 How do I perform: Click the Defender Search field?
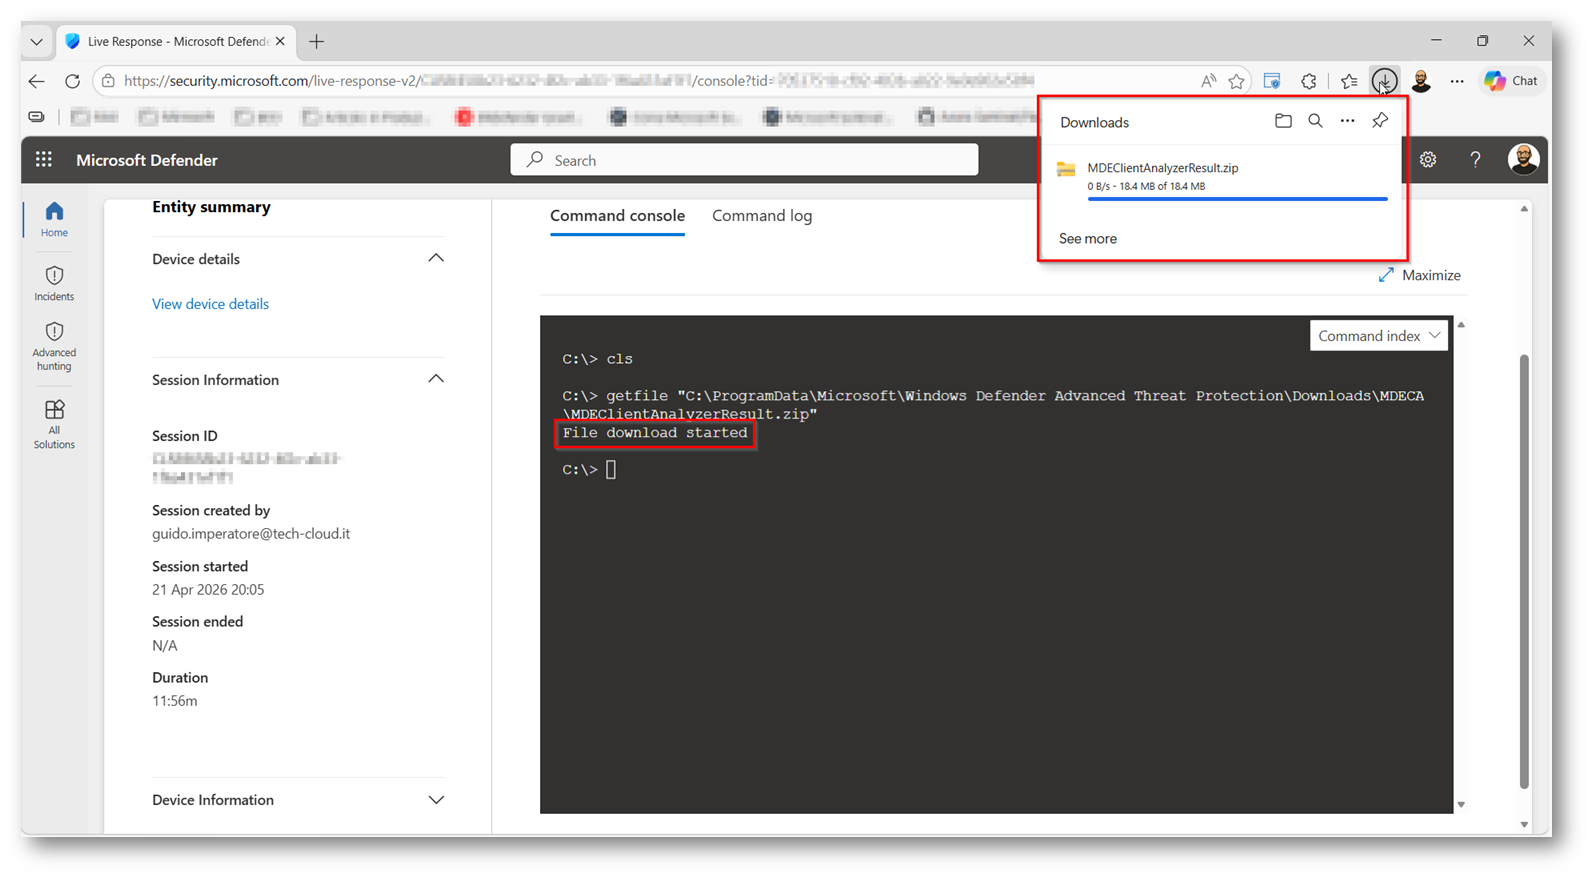(744, 160)
